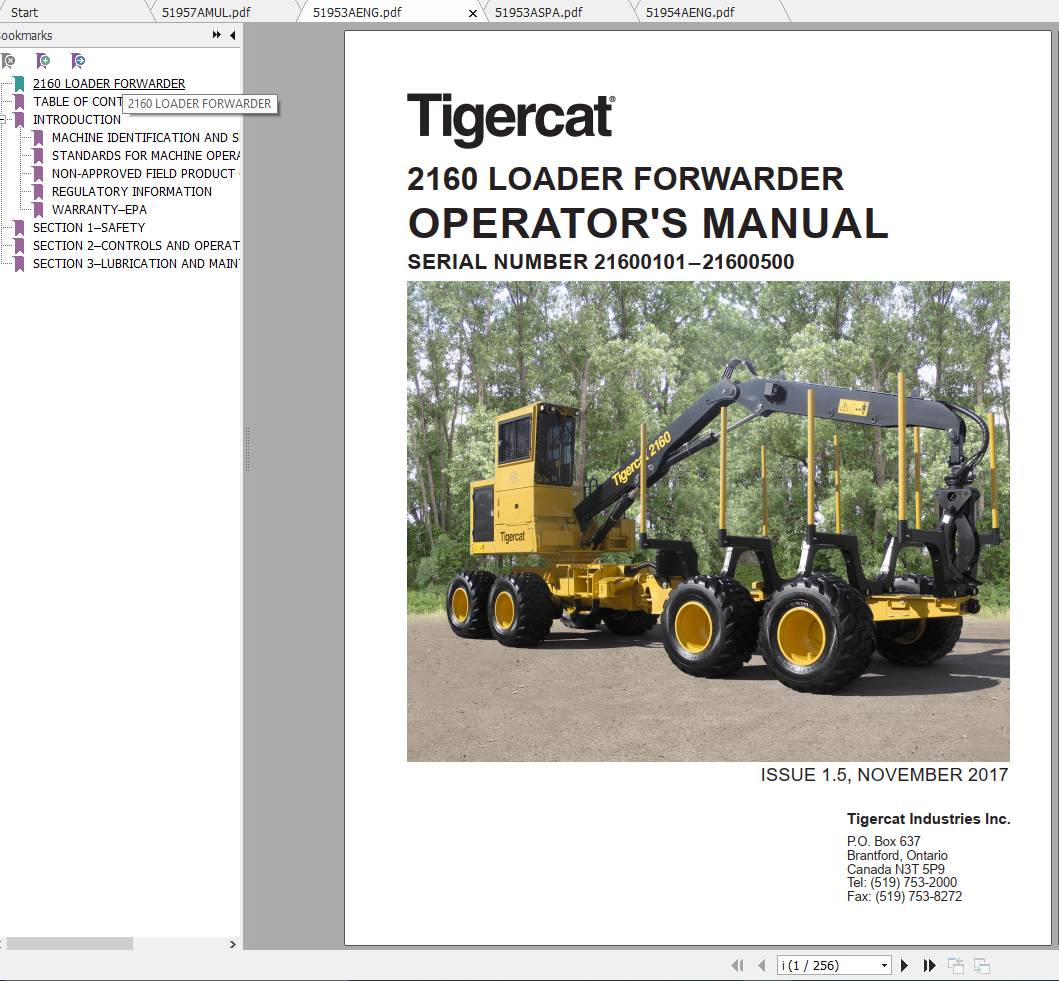Open the Start tab
This screenshot has width=1059, height=981.
(22, 12)
